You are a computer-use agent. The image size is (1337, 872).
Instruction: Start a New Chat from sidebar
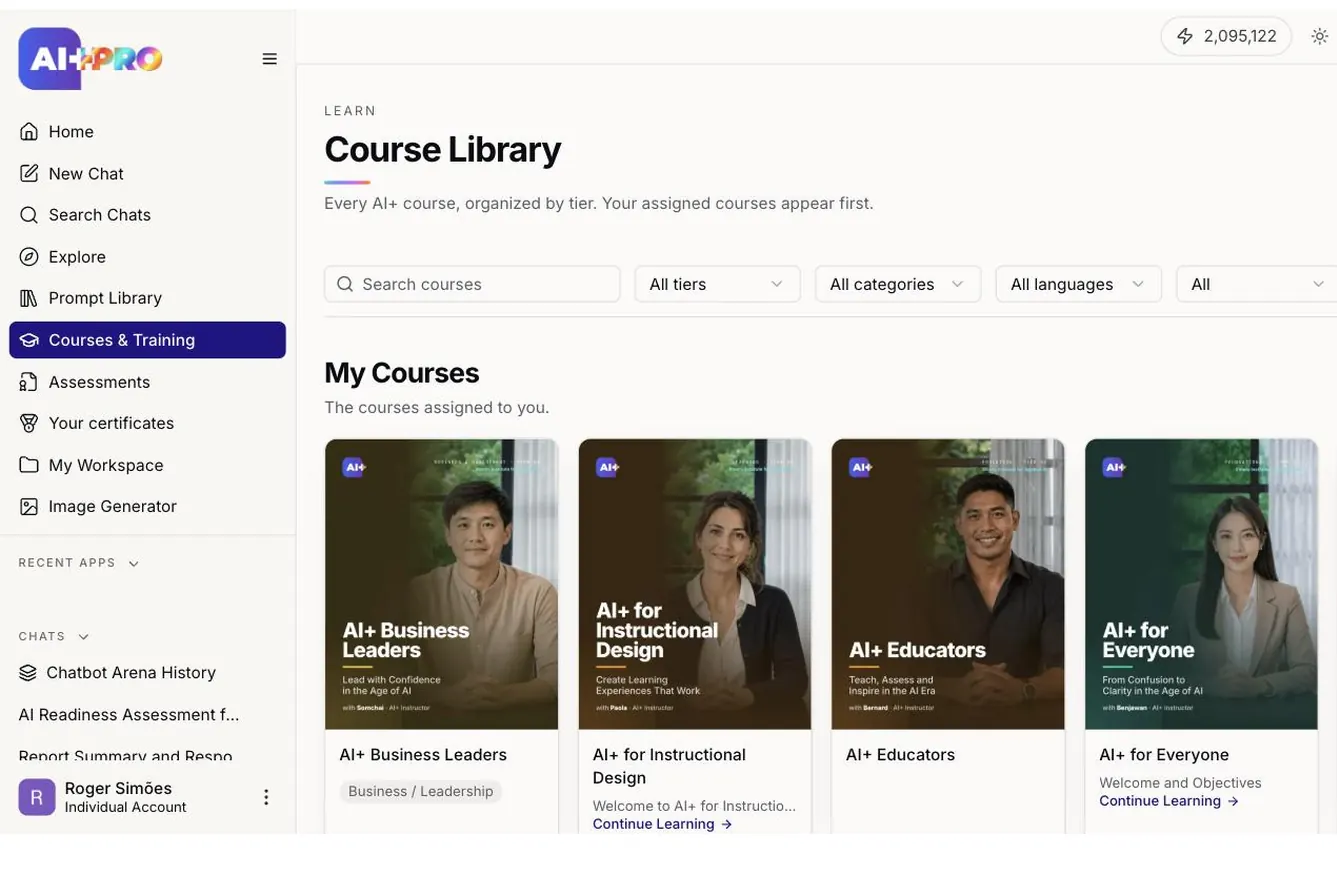(x=147, y=174)
